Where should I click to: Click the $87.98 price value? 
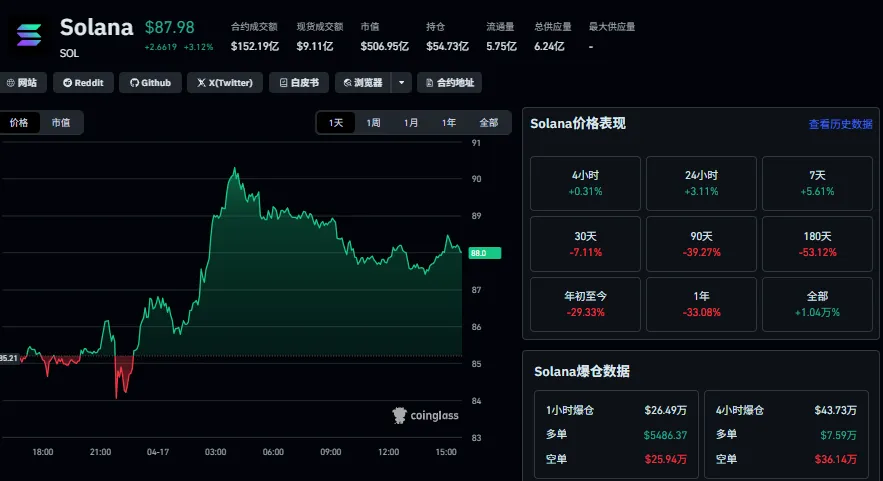[x=170, y=27]
